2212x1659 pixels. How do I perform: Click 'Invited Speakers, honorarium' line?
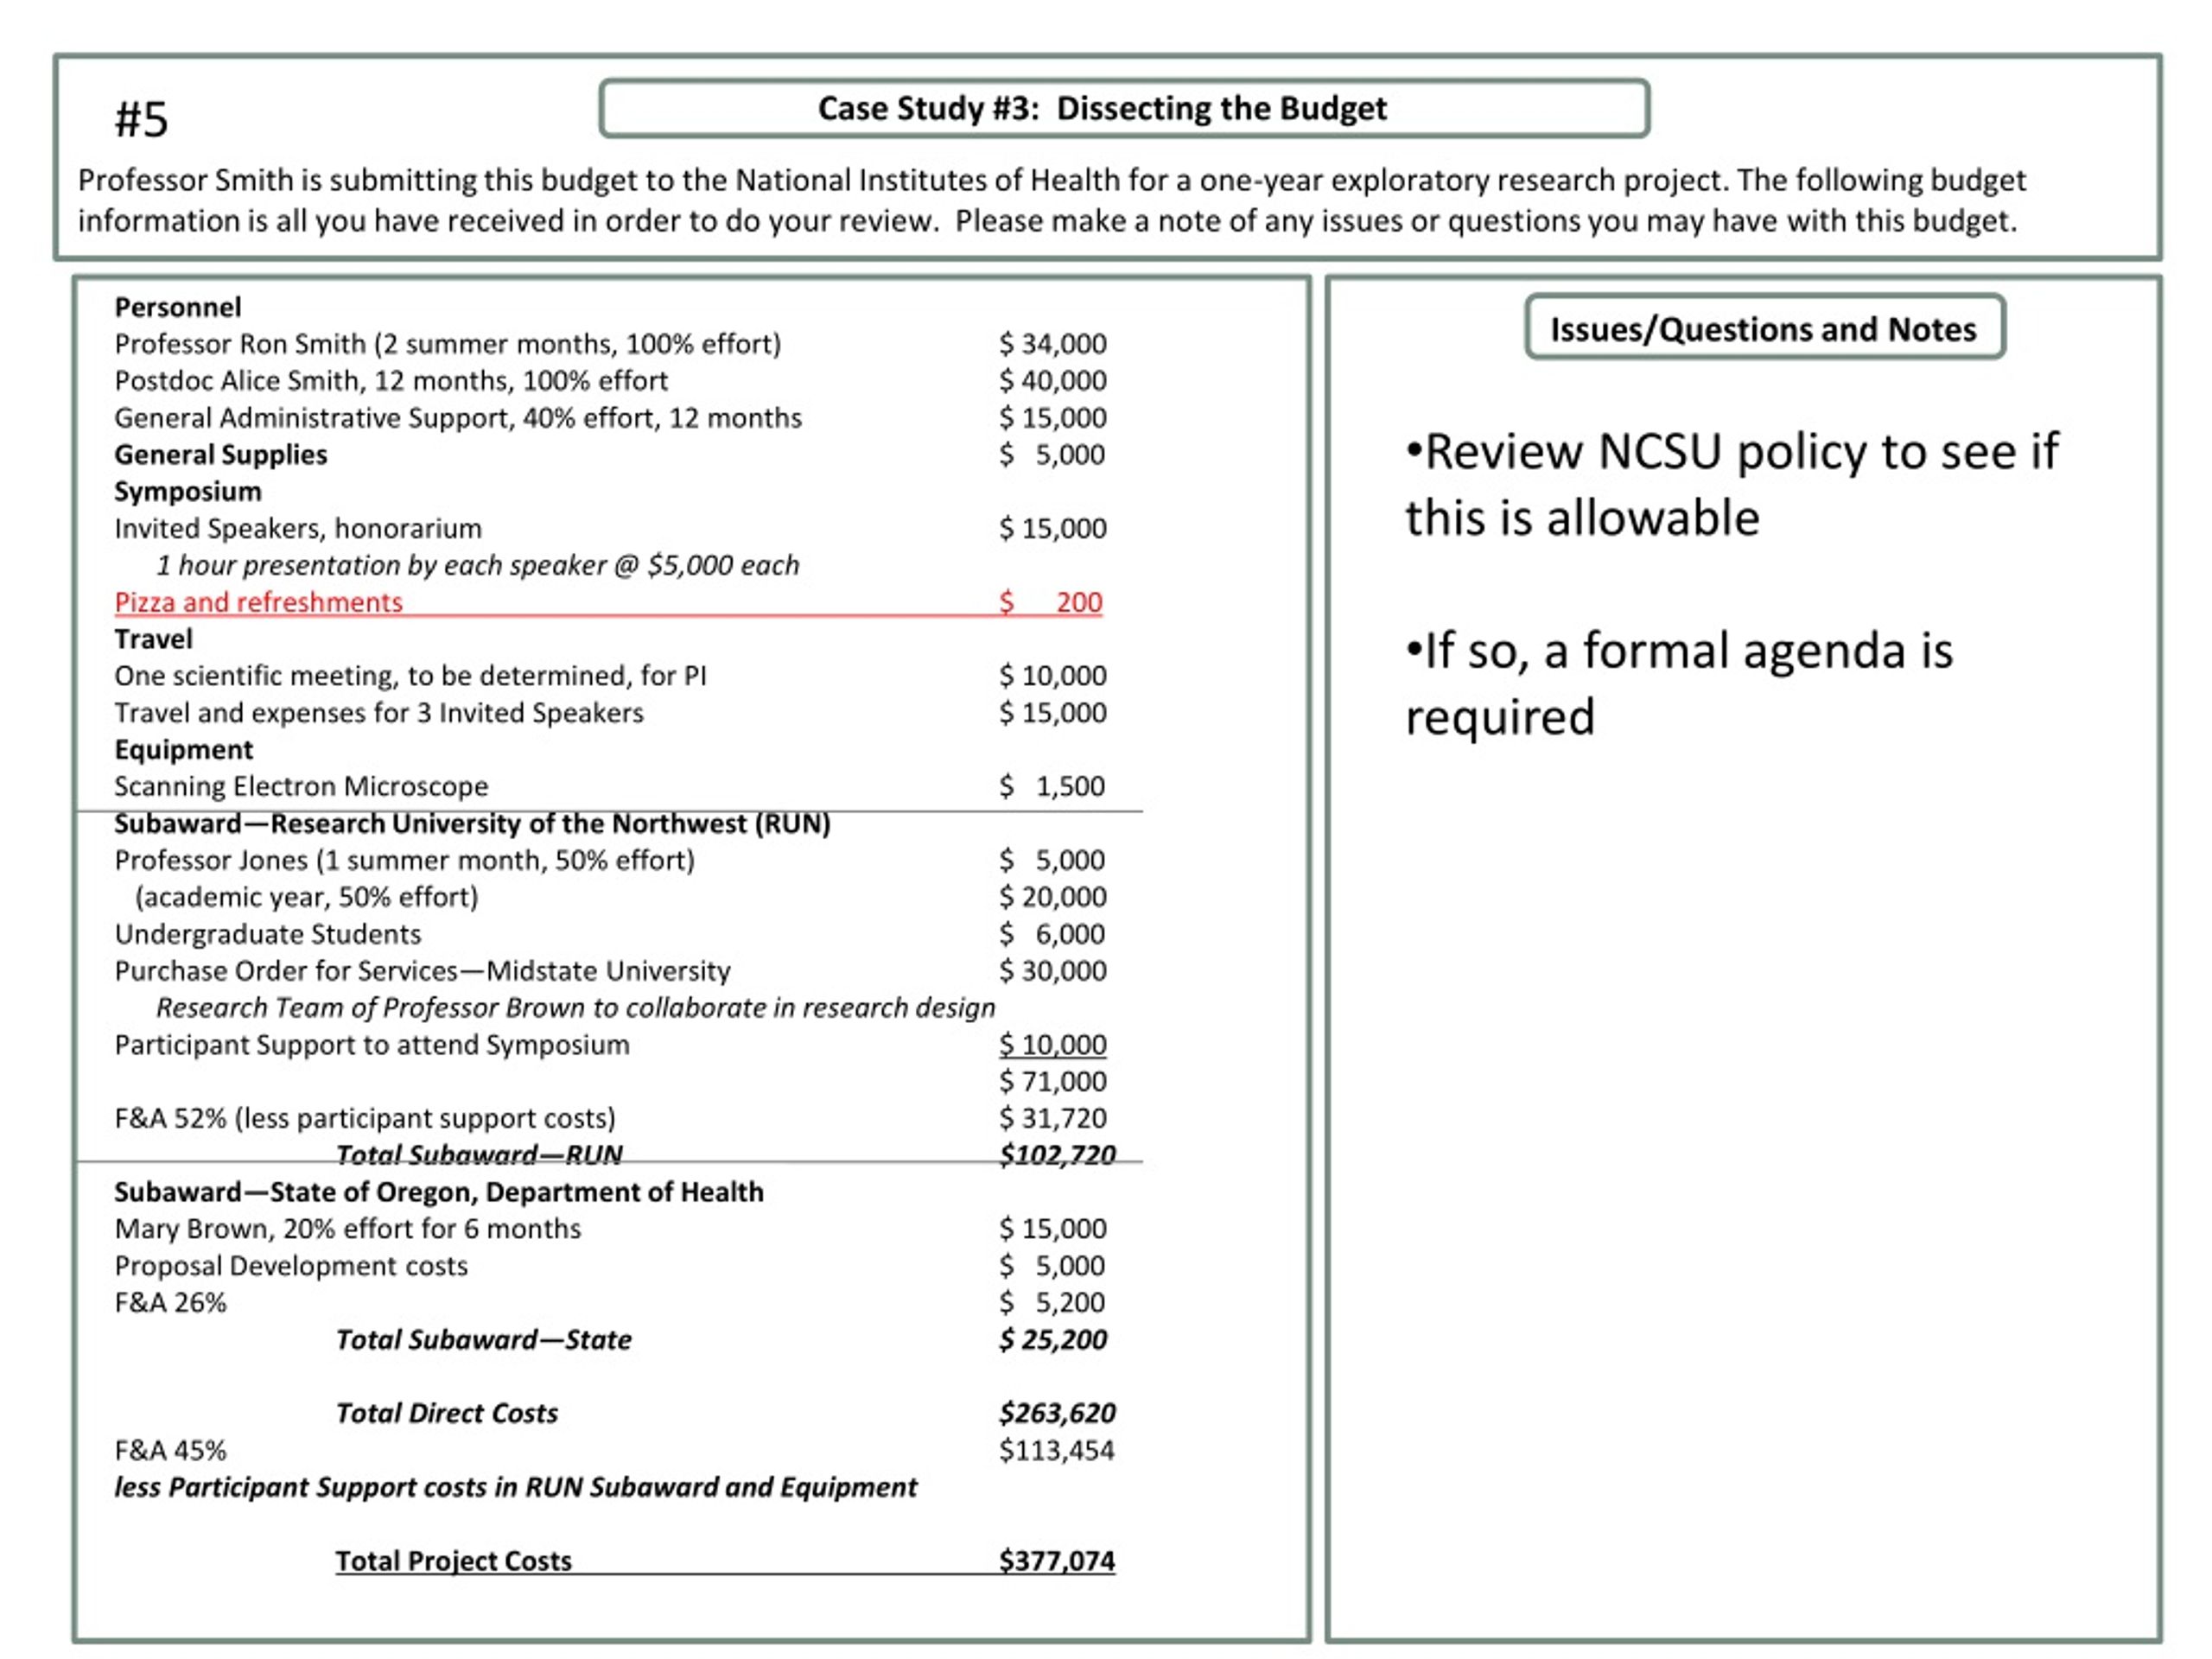click(x=298, y=528)
